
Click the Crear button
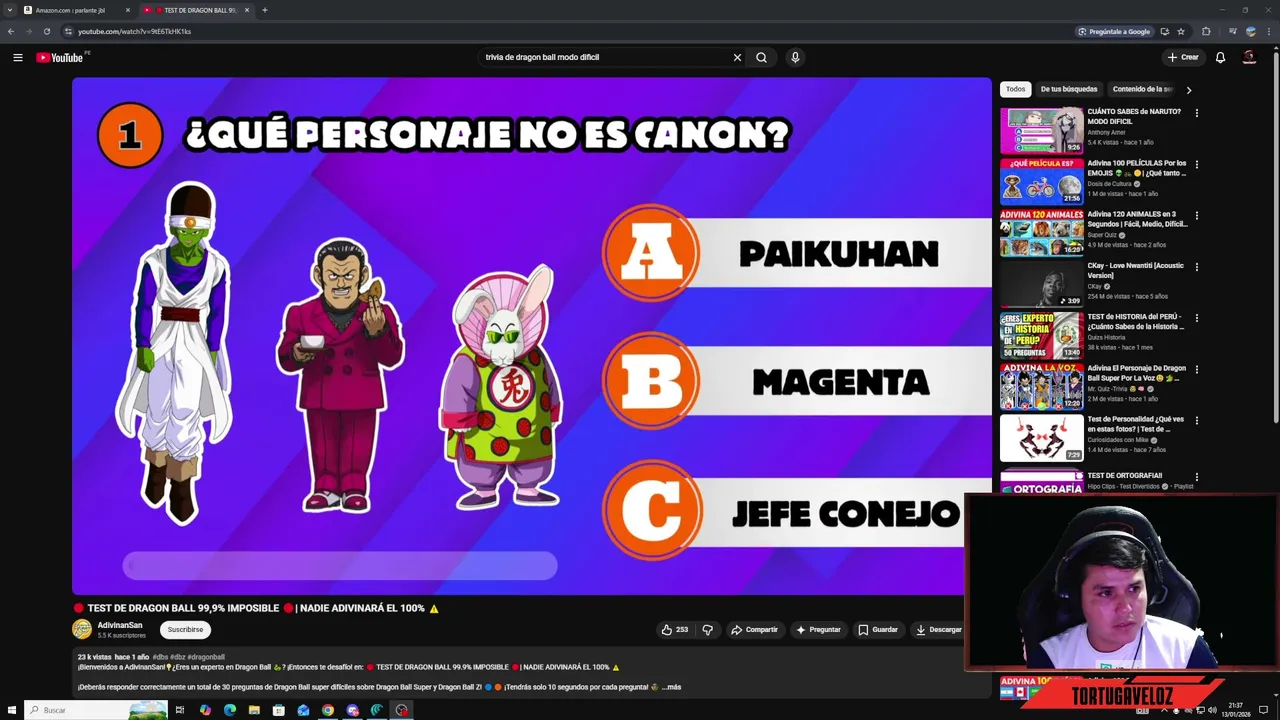[x=1183, y=57]
